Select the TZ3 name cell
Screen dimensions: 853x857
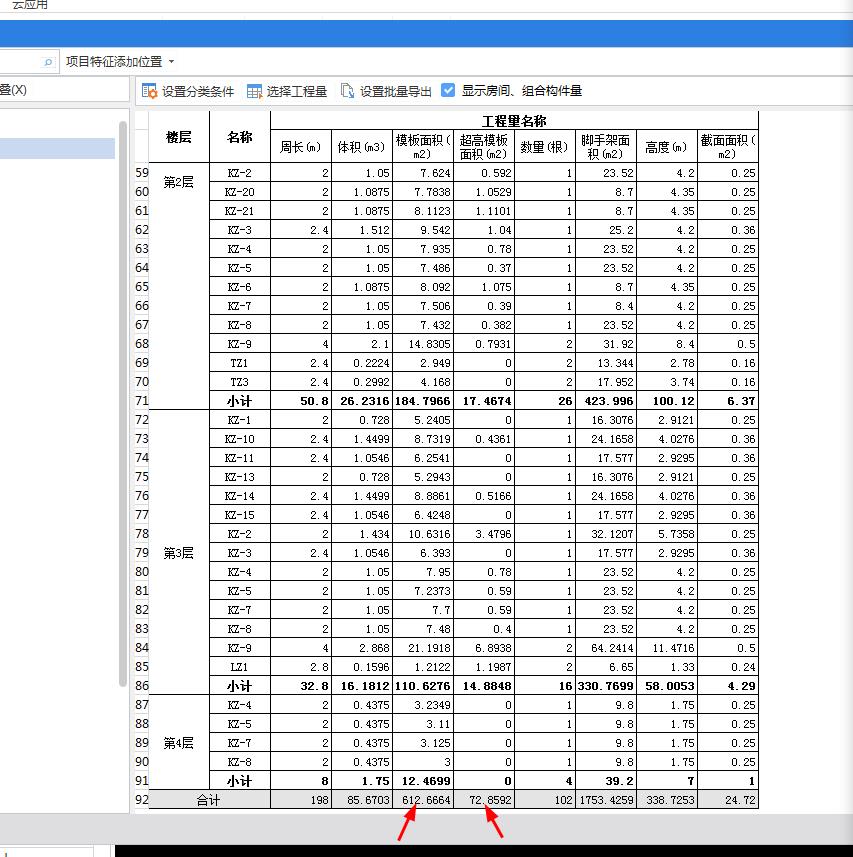point(239,382)
